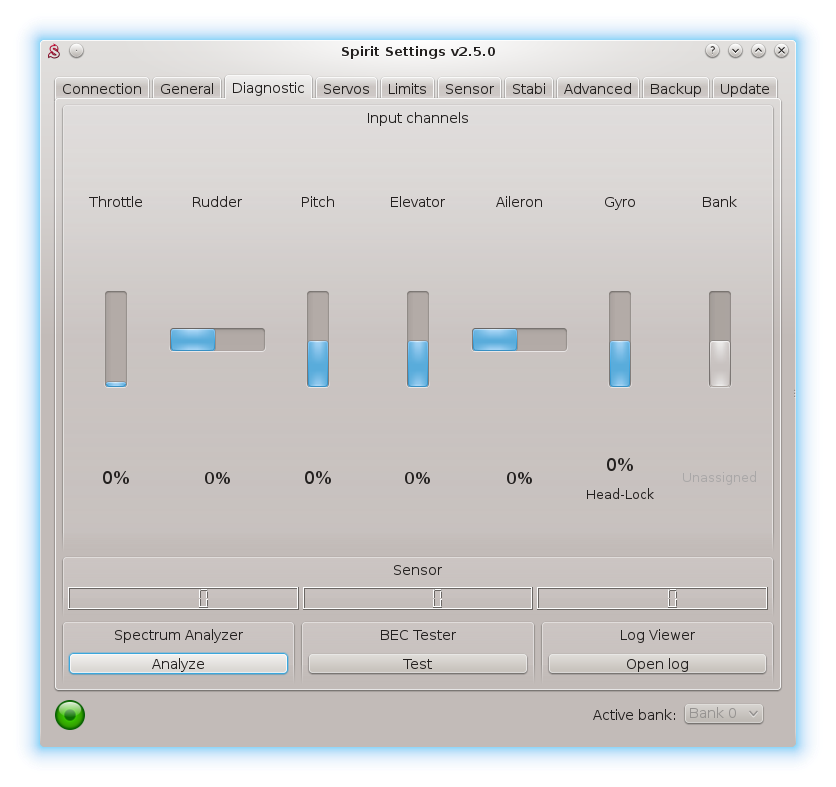Open the General tab
This screenshot has height=787, width=836.
(187, 89)
